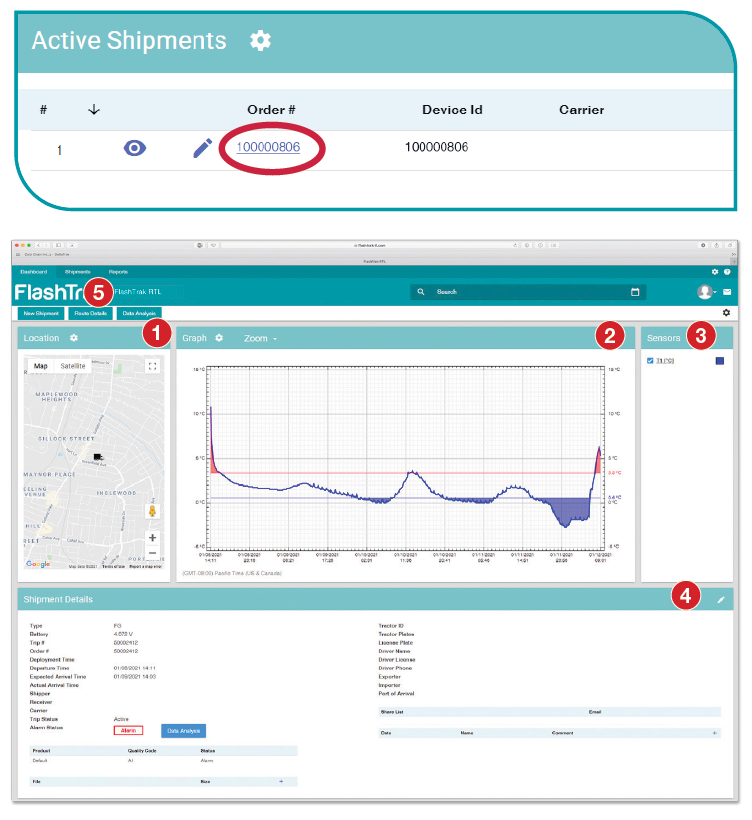Viewport: 752px width, 820px height.
Task: Select the Map view tab
Action: pos(41,366)
